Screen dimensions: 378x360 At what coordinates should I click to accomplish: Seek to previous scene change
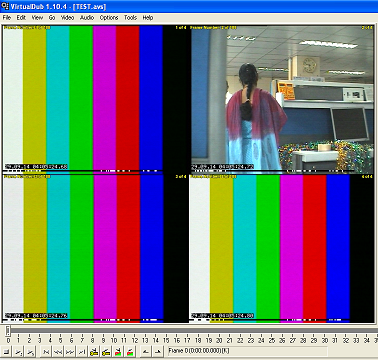pyautogui.click(x=118, y=351)
